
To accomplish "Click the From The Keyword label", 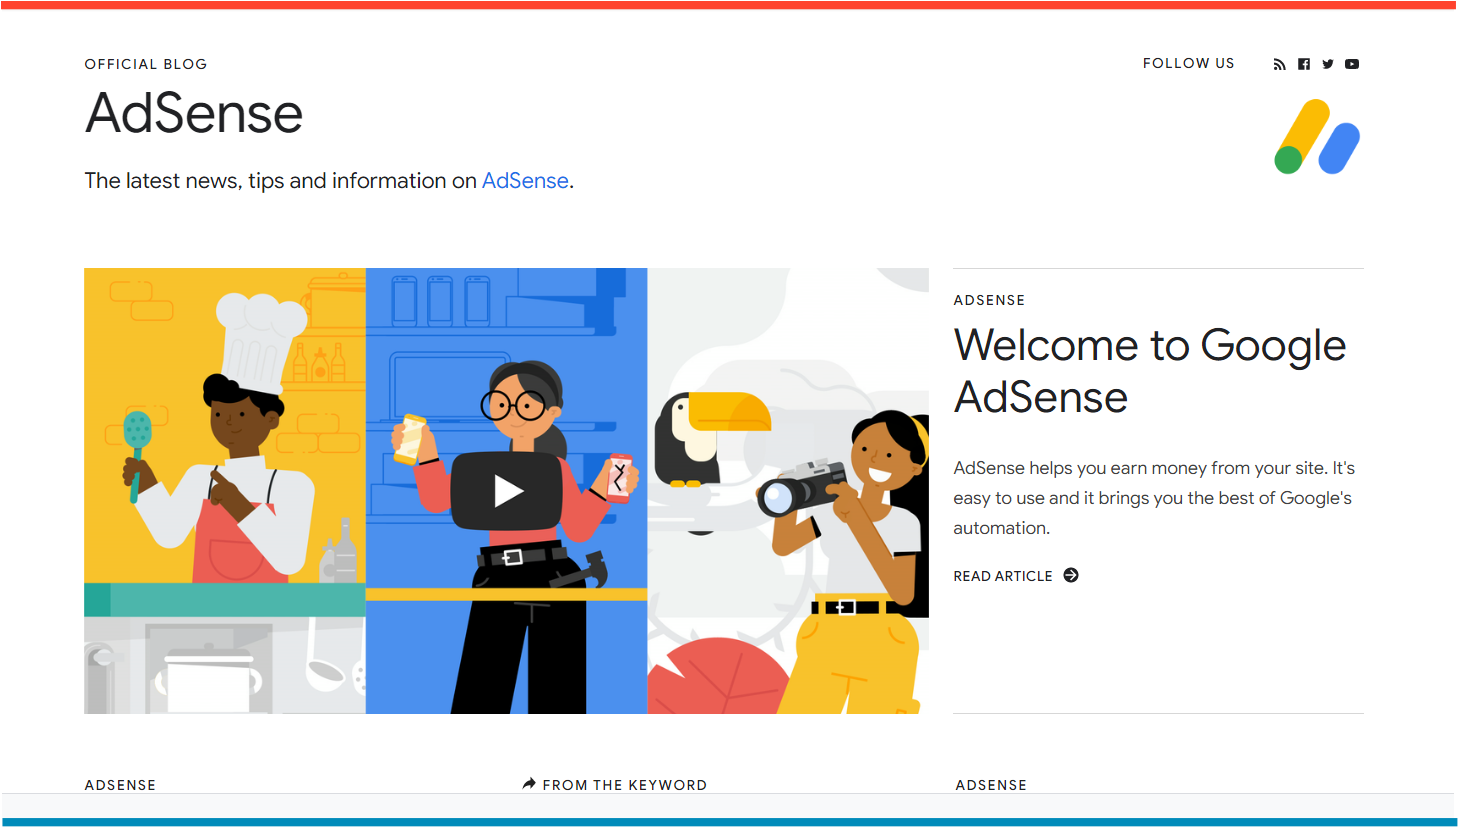I will click(624, 785).
